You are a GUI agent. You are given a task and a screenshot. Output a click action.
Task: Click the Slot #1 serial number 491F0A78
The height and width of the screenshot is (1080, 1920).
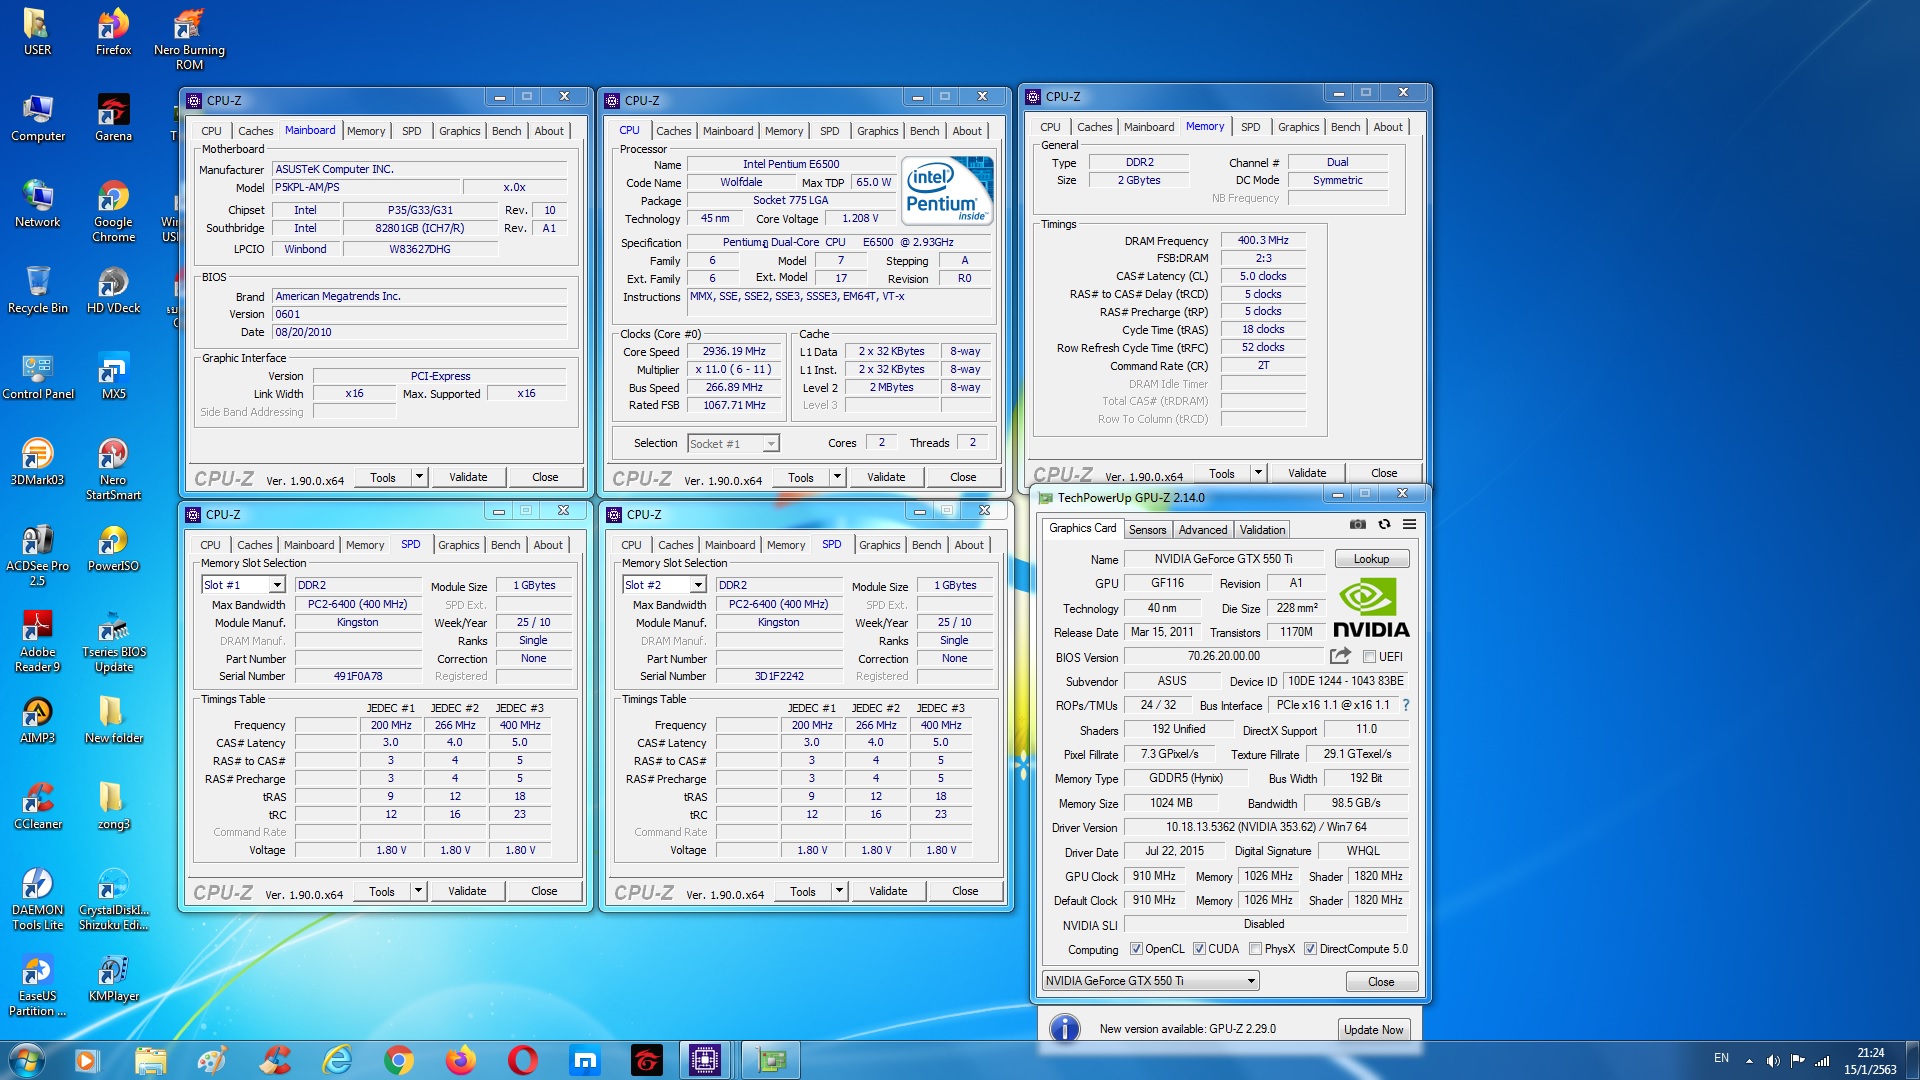(x=358, y=676)
